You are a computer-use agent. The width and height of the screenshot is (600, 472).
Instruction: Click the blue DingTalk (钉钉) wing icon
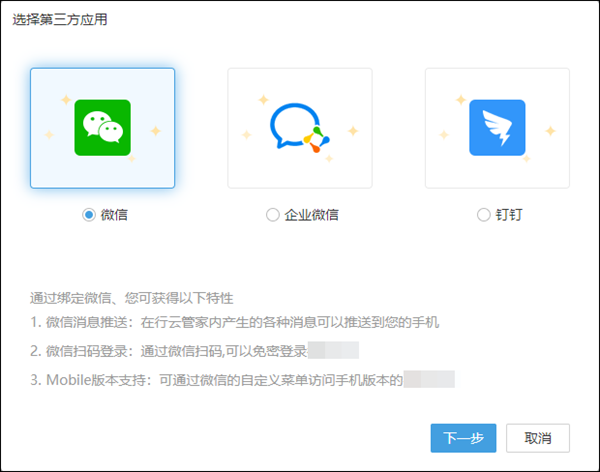pos(497,127)
